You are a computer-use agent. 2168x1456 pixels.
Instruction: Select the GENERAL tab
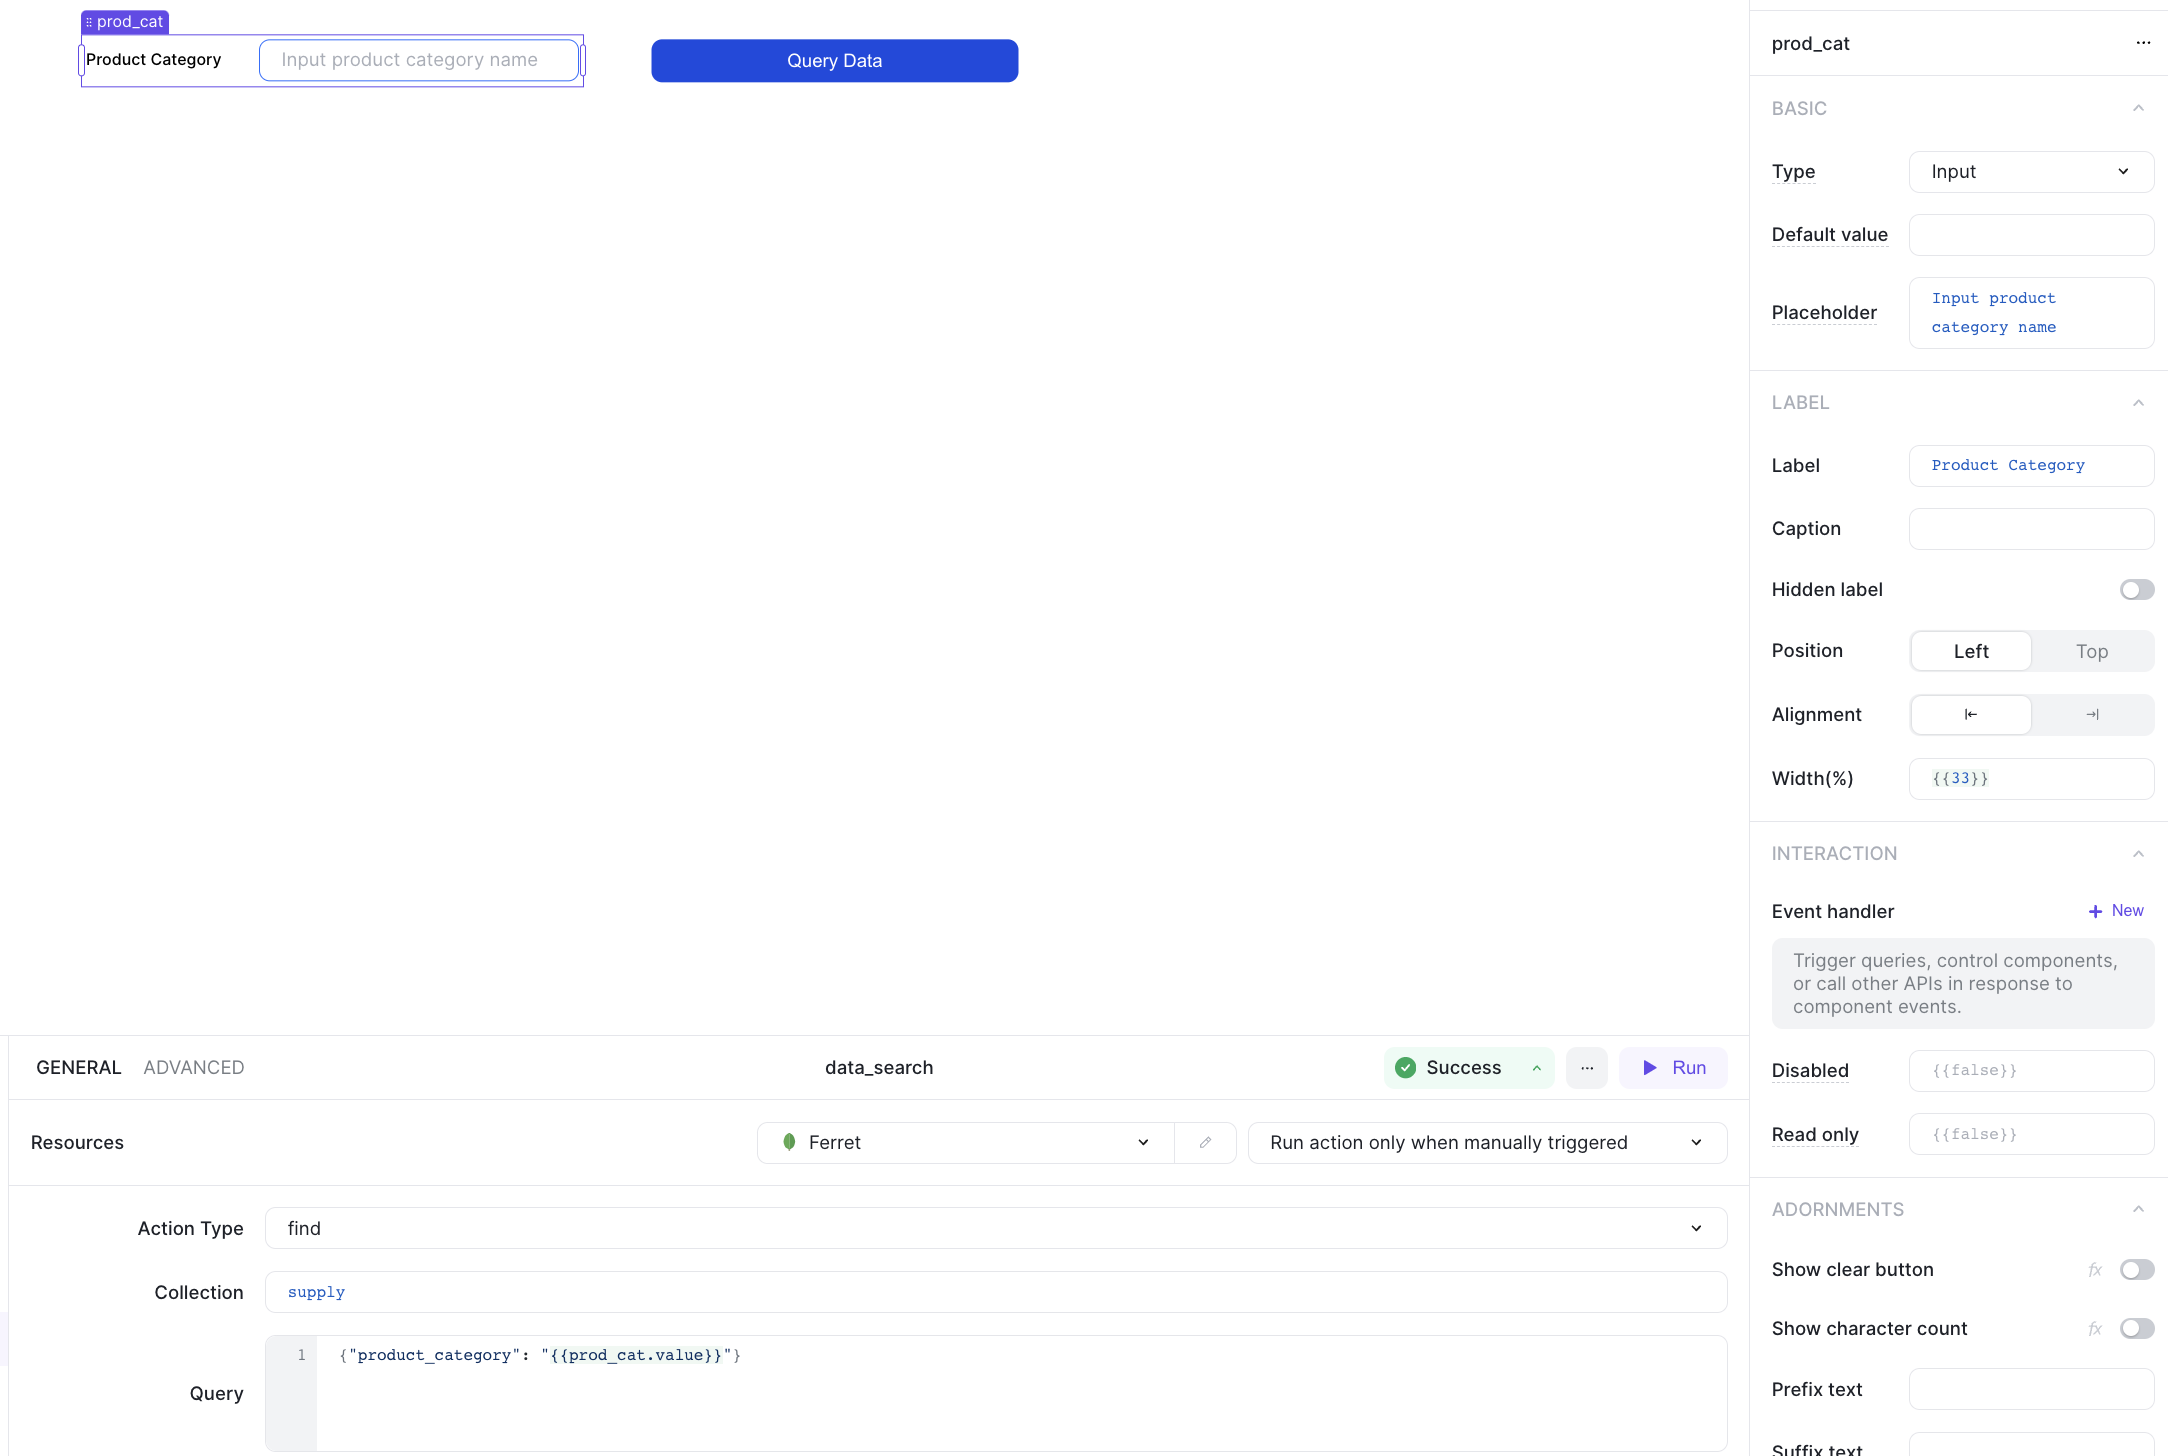(x=78, y=1066)
